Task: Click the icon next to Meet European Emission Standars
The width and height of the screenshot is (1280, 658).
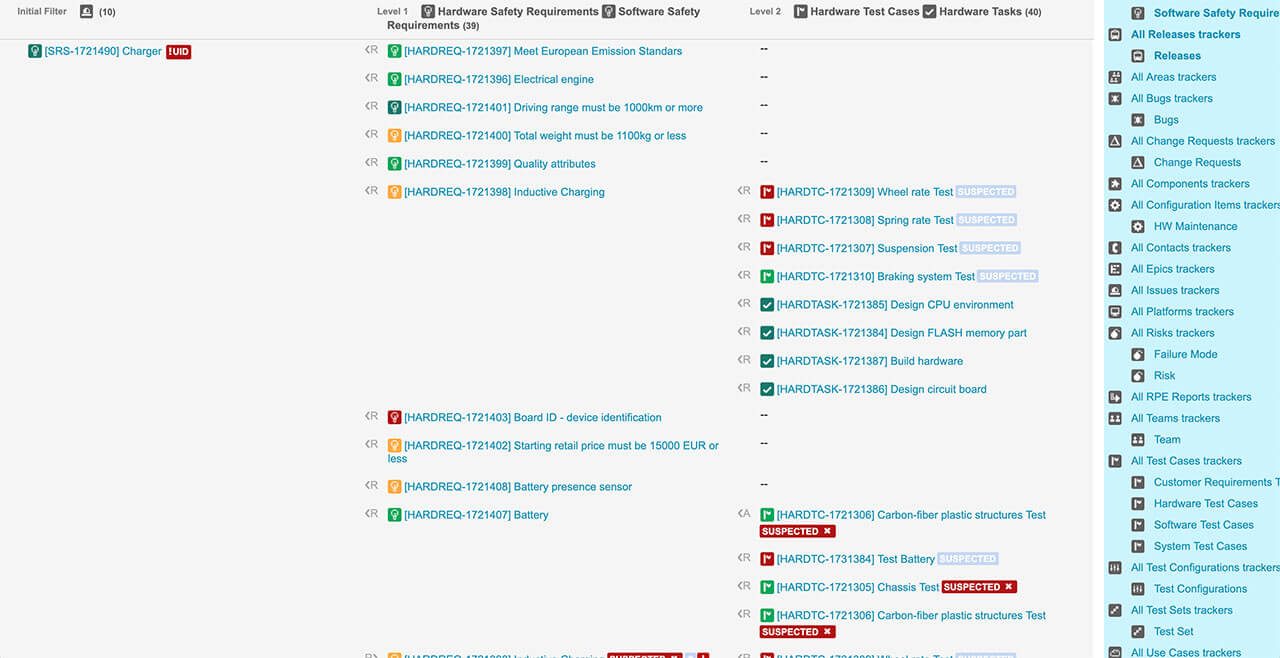Action: [394, 51]
